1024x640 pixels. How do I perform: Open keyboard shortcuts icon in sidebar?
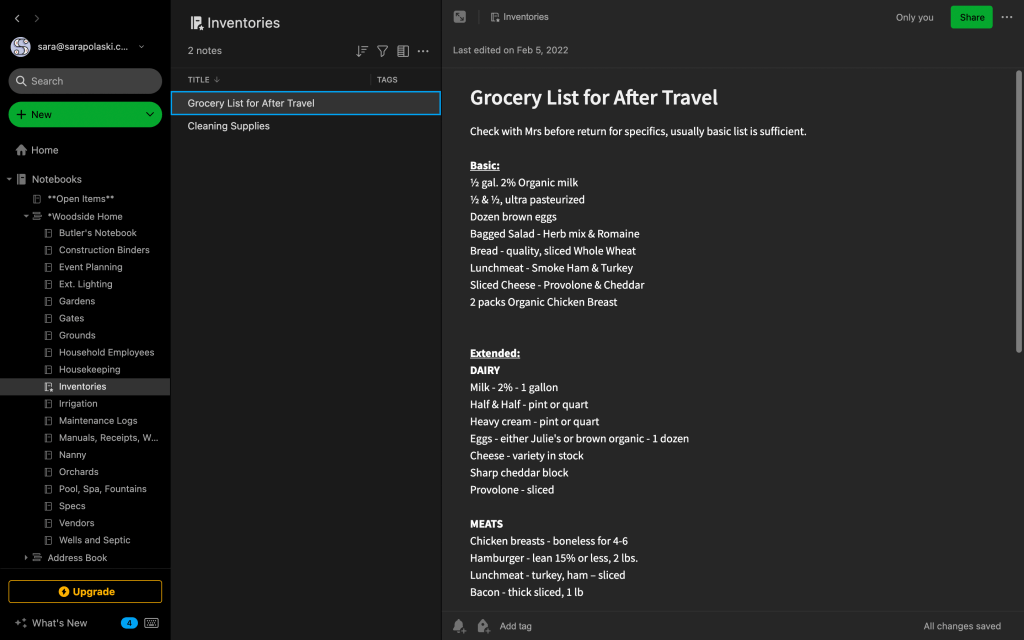click(x=151, y=623)
